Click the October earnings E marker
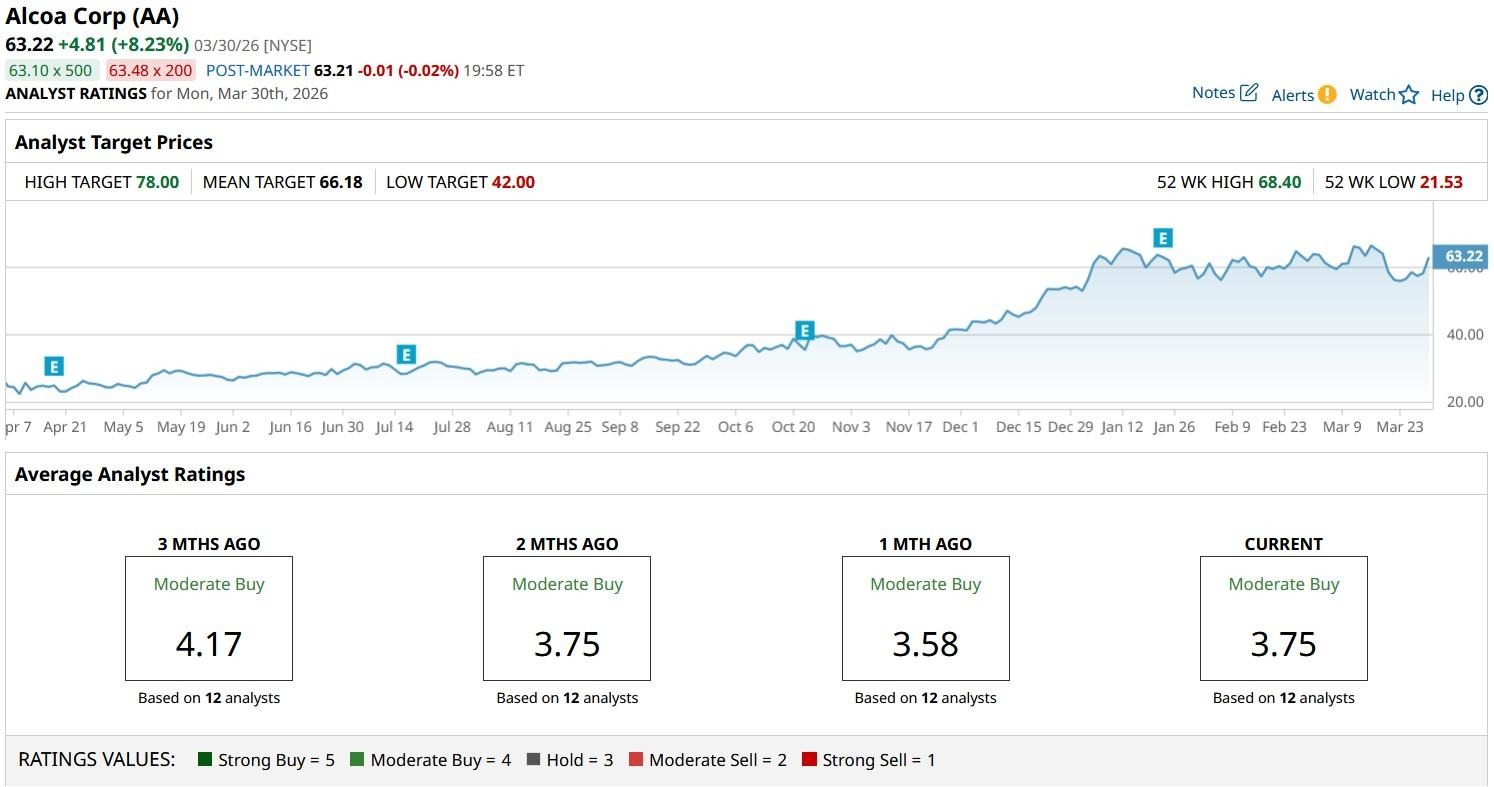This screenshot has width=1494, height=787. click(804, 330)
